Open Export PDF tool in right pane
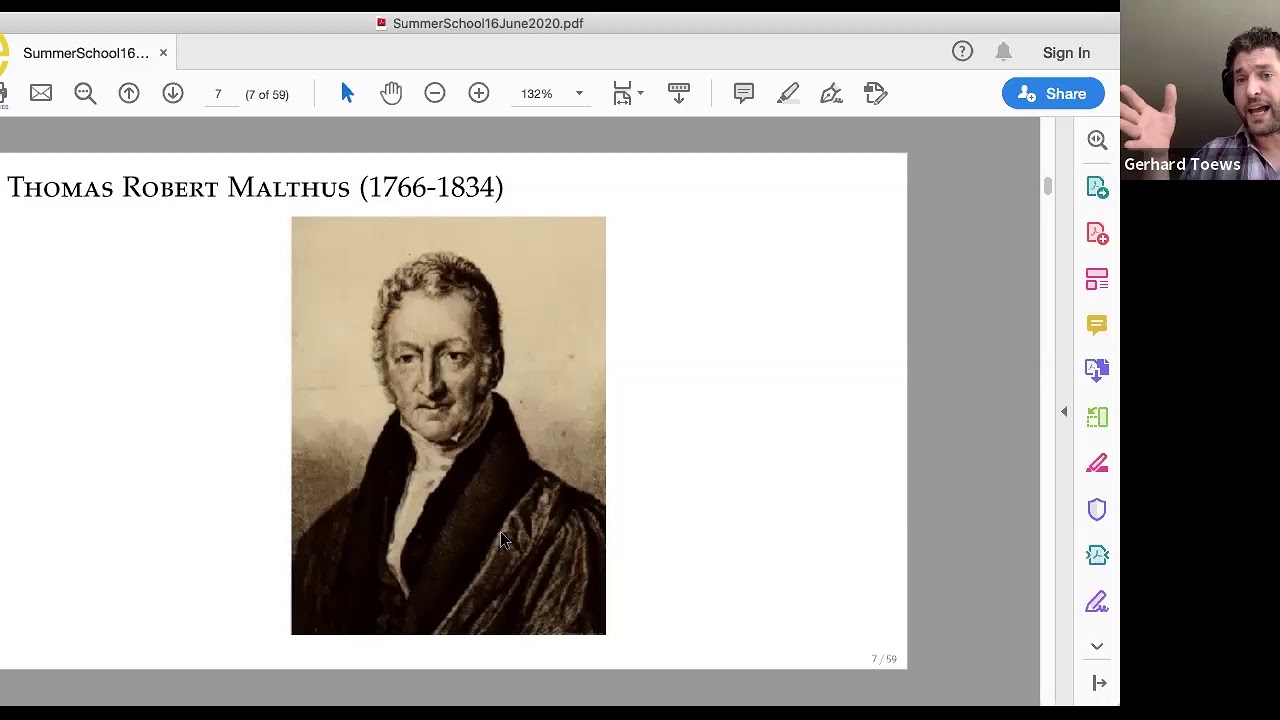Screen dimensions: 1280x720 click(x=1097, y=187)
